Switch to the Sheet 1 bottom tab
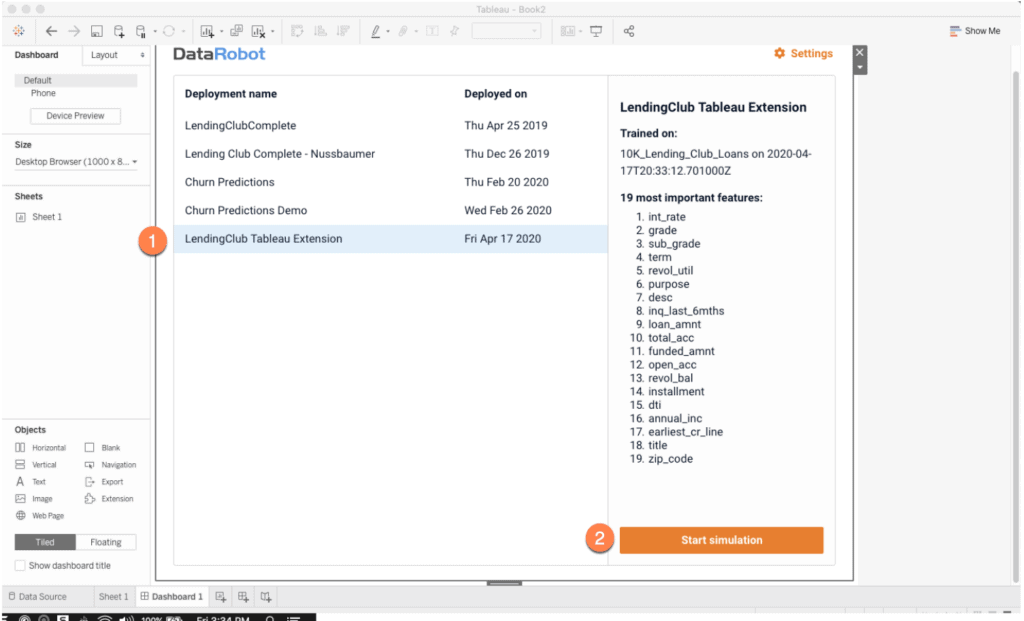 coord(113,596)
